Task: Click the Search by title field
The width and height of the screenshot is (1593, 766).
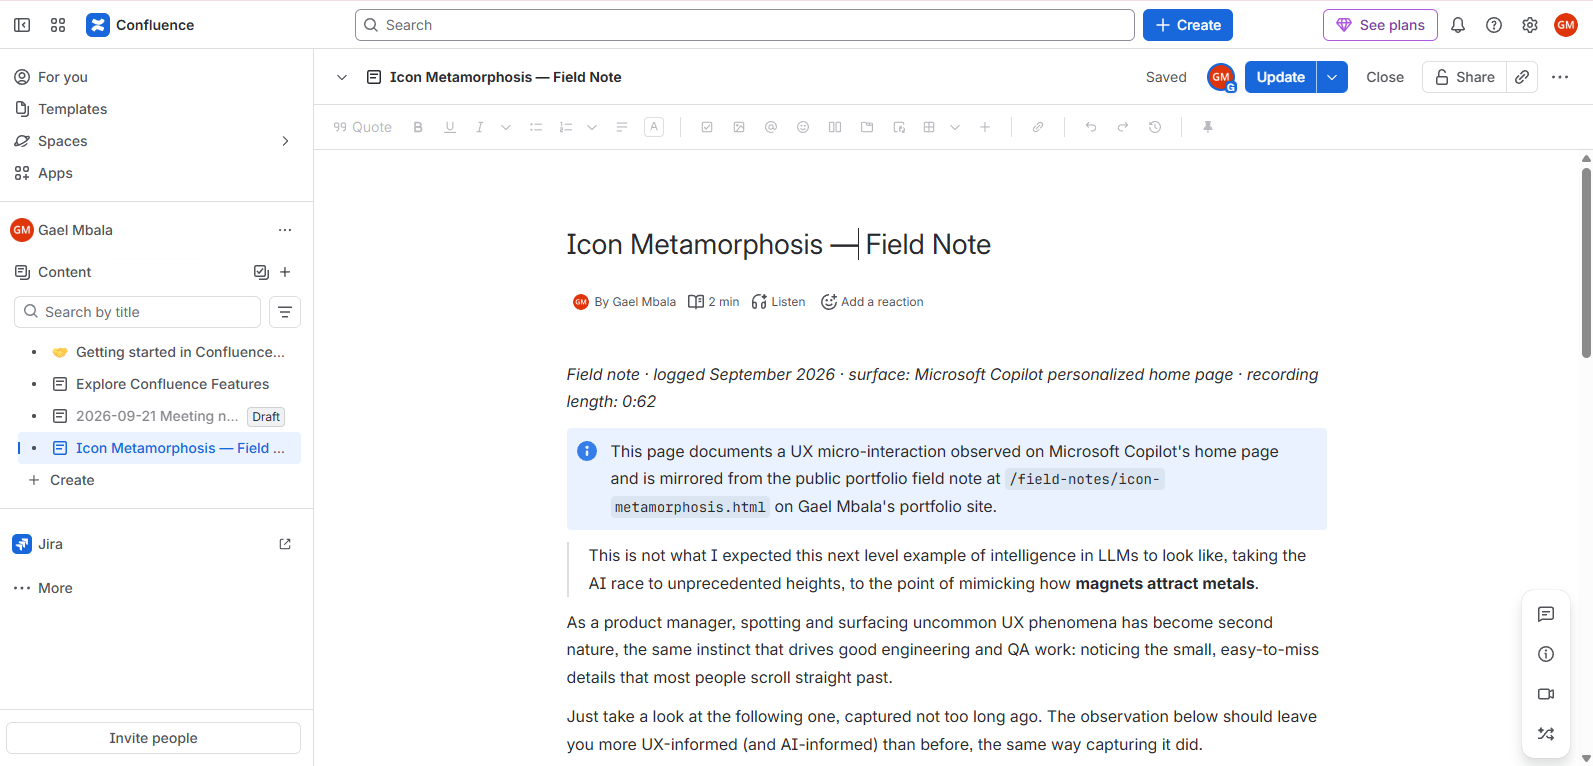Action: [138, 312]
